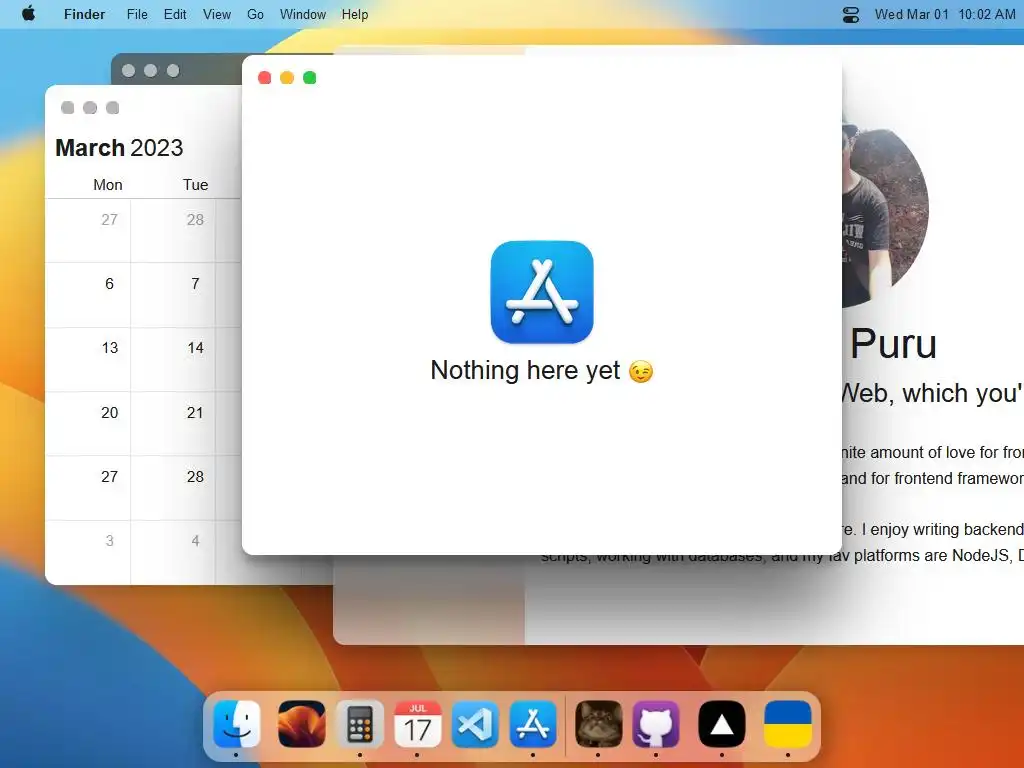Click the large App Store logo
The image size is (1024, 768).
coord(541,292)
